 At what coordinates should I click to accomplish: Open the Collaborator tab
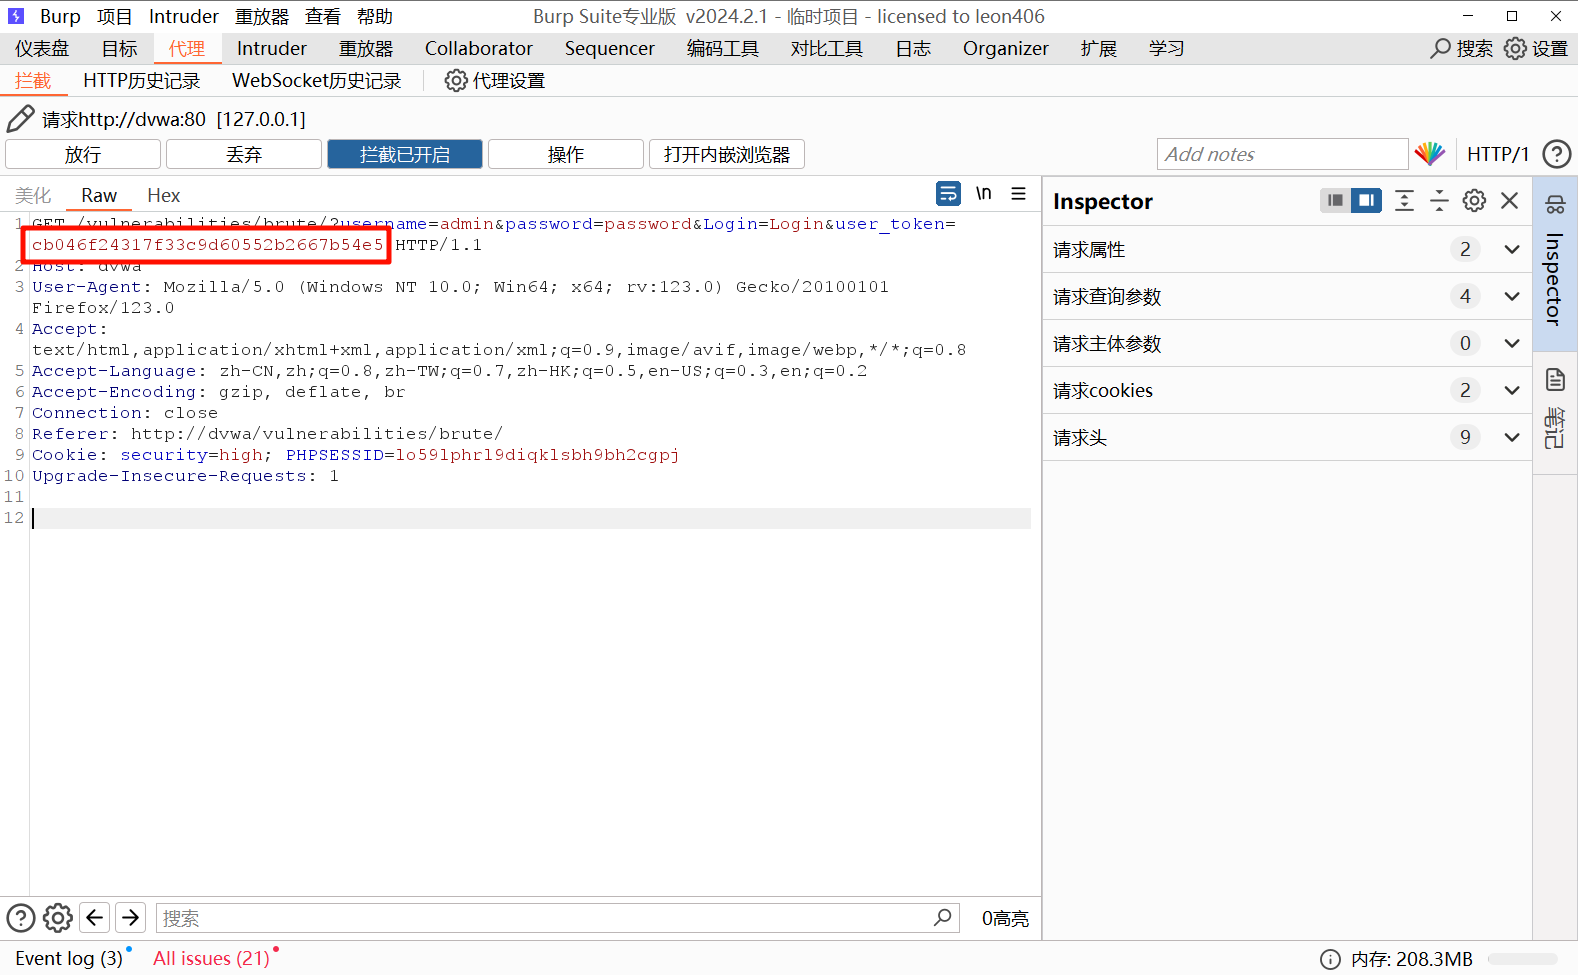[x=479, y=48]
